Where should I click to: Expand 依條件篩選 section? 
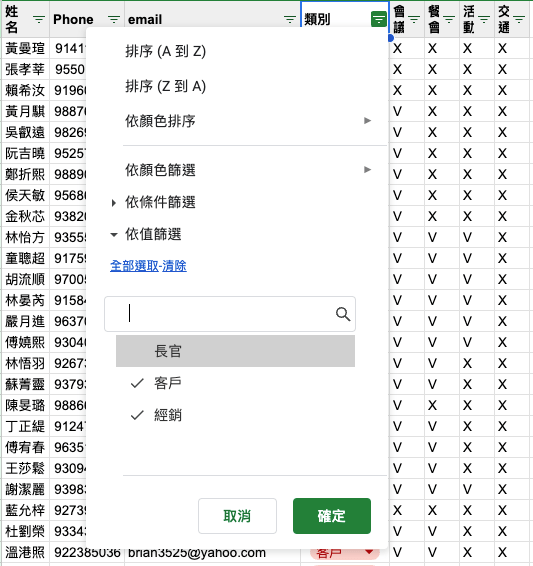(114, 203)
